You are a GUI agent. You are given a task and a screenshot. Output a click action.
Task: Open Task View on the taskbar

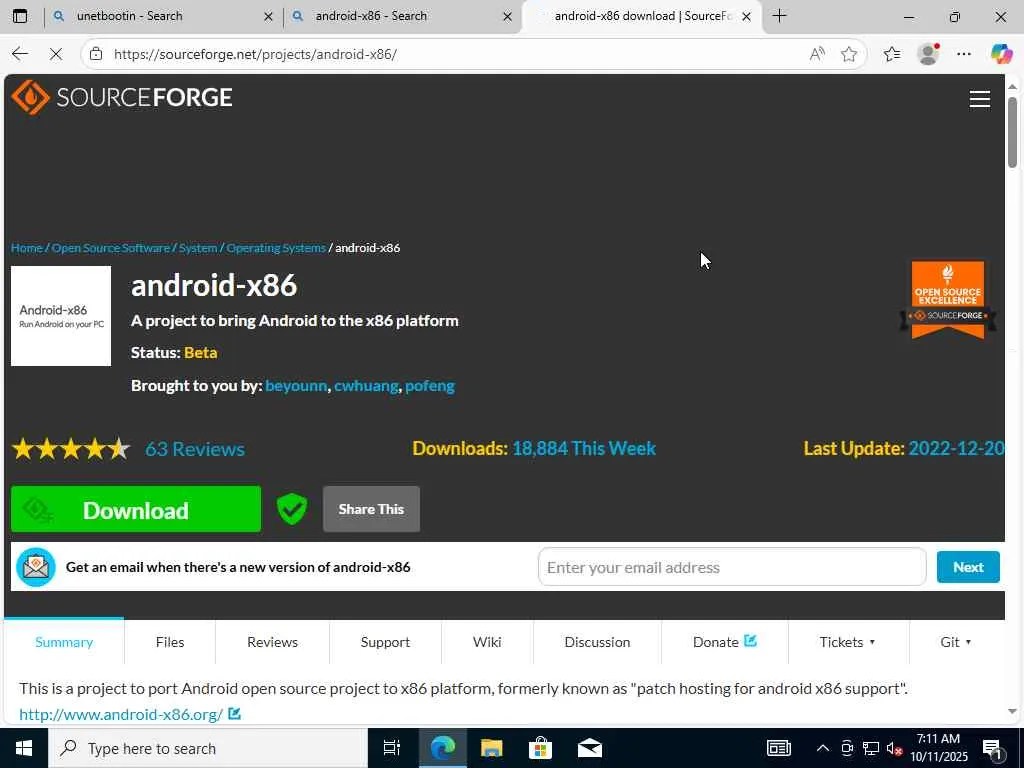(x=391, y=748)
